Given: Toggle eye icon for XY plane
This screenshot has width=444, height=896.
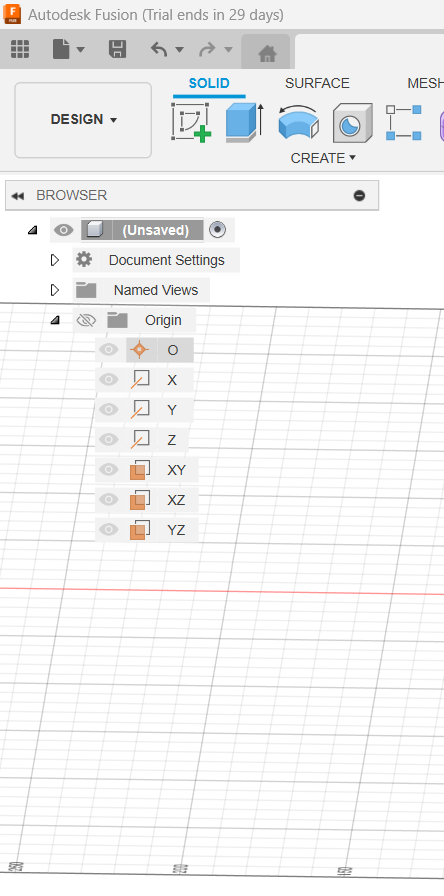Looking at the screenshot, I should [x=109, y=469].
